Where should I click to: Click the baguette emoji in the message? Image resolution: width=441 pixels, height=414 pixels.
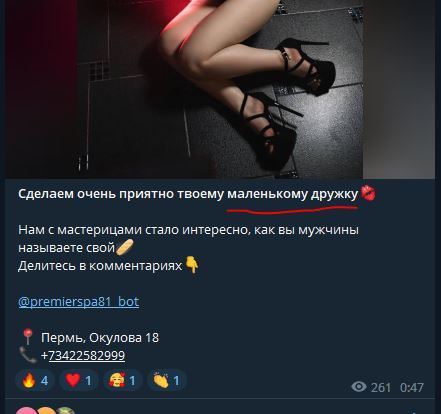[125, 248]
